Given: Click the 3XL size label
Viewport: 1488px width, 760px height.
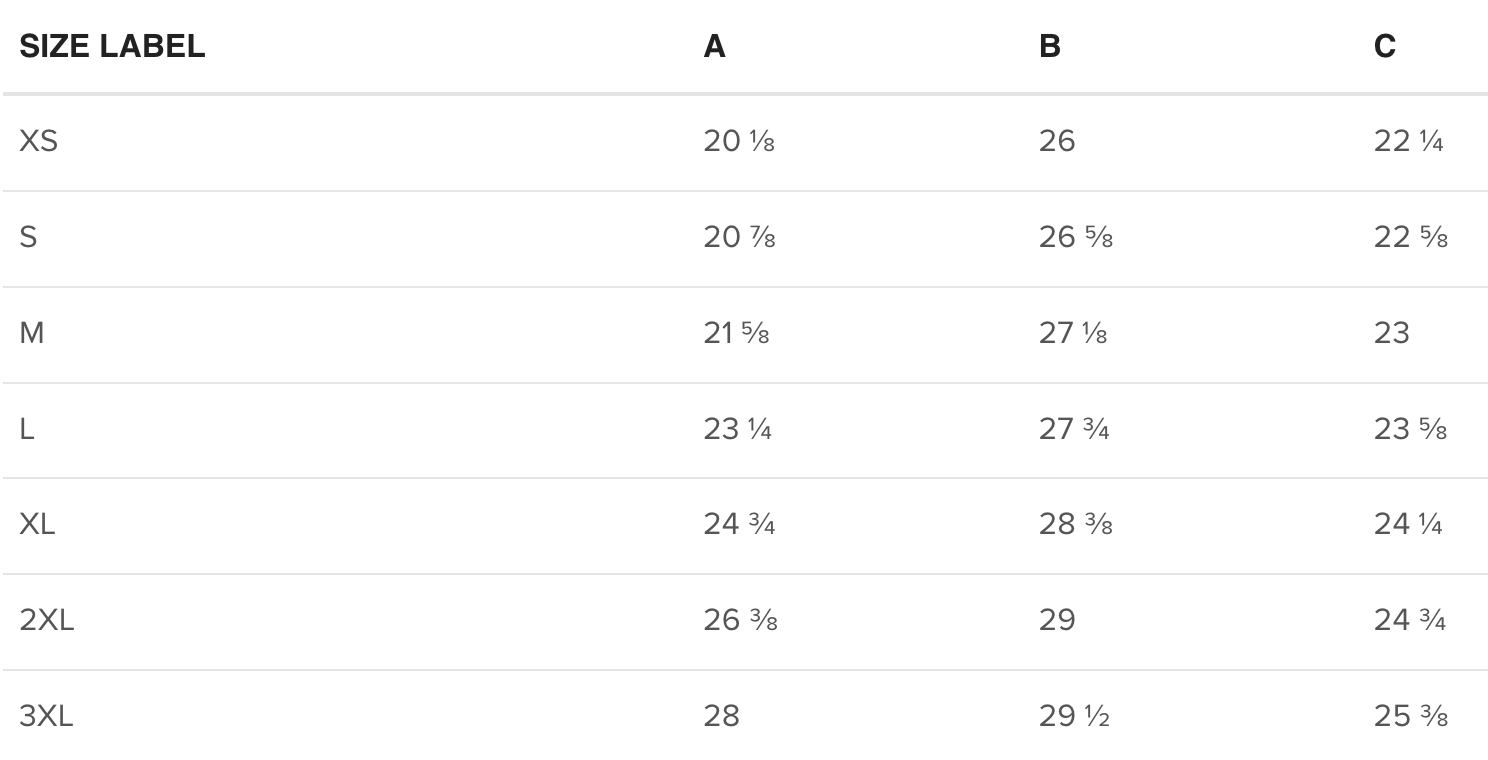Looking at the screenshot, I should point(46,716).
